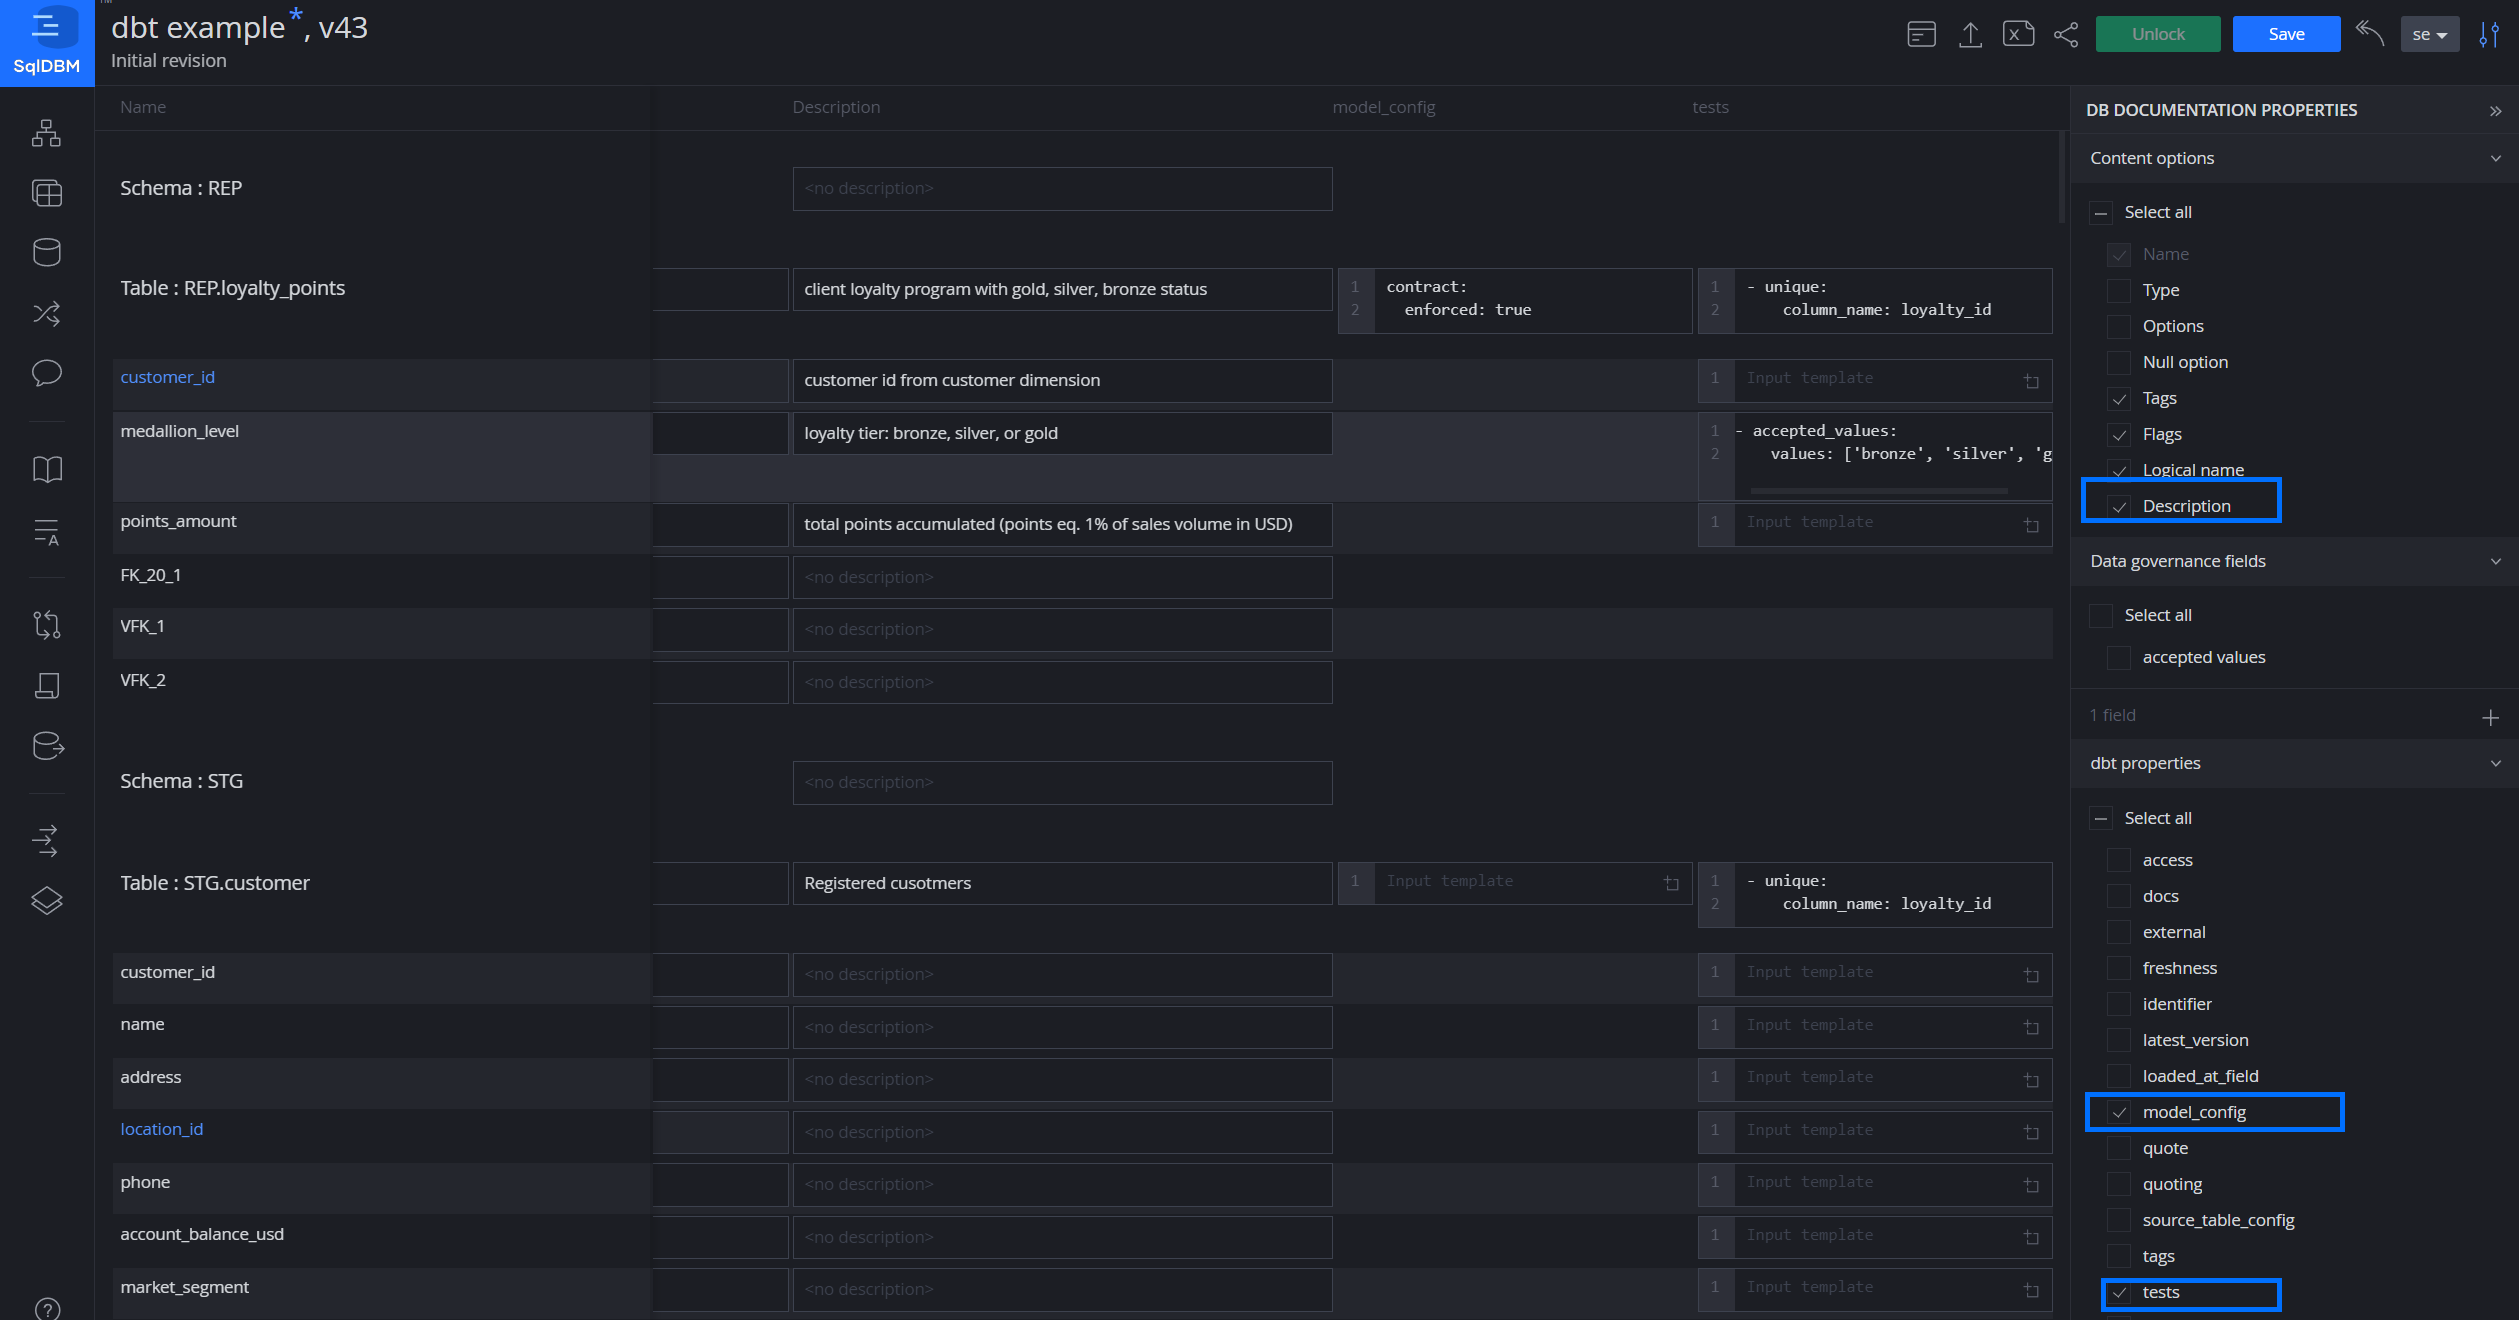Screen dimensions: 2519x1320
Task: Open the database objects panel
Action: pyautogui.click(x=47, y=251)
